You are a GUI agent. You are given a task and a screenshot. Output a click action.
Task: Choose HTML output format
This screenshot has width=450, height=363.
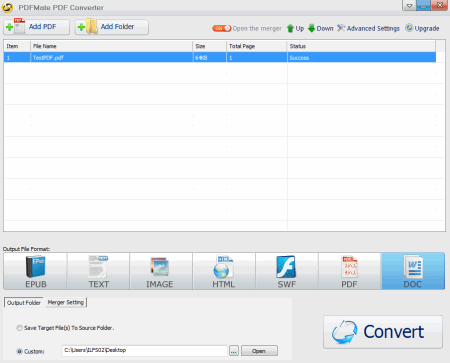(224, 271)
